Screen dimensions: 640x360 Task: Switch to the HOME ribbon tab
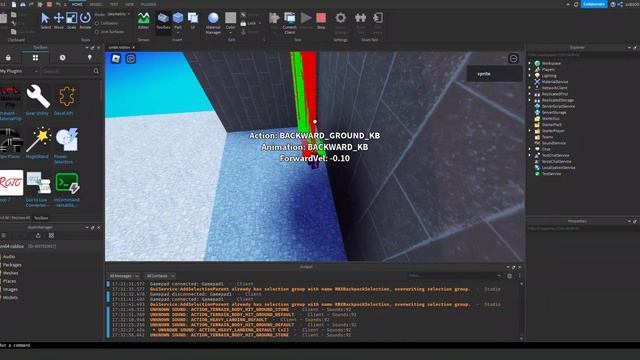coord(77,4)
